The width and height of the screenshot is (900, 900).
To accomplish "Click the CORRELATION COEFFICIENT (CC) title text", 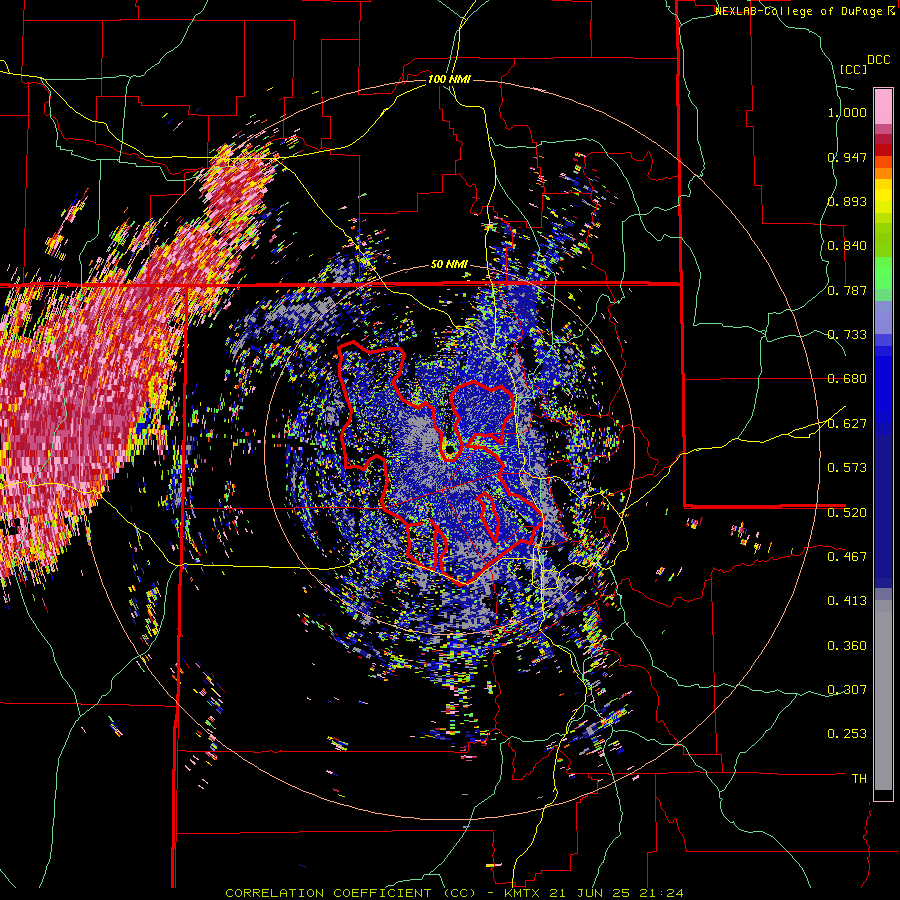I will [x=351, y=893].
